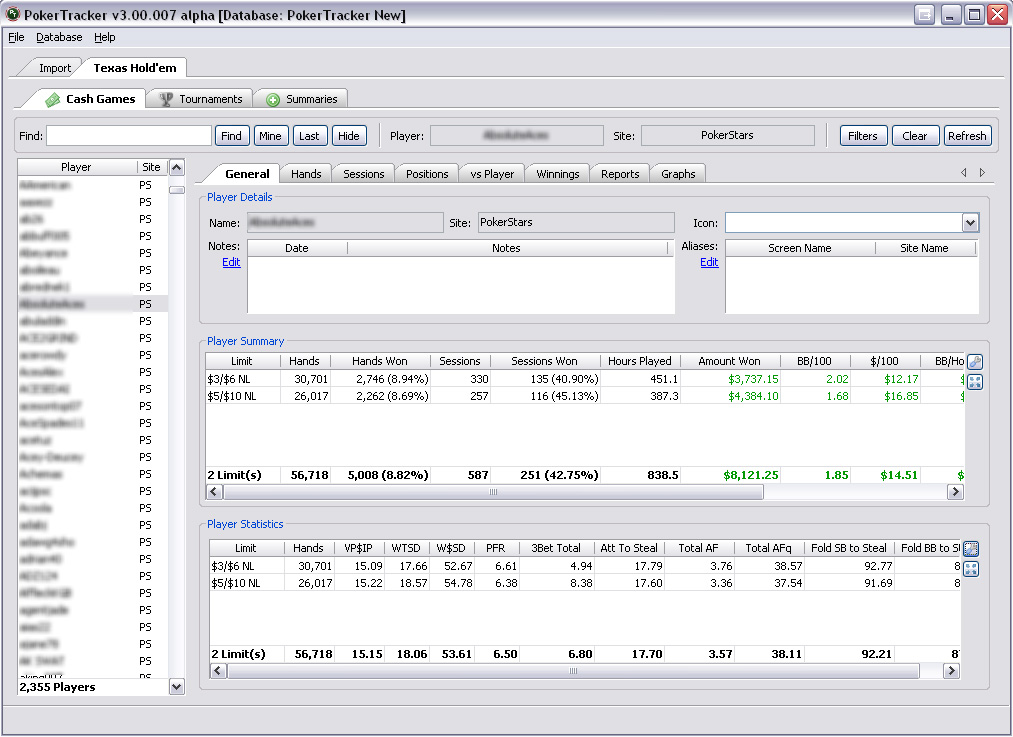Click the Screen Name column header in Aliases
The width and height of the screenshot is (1013, 737).
coord(800,248)
